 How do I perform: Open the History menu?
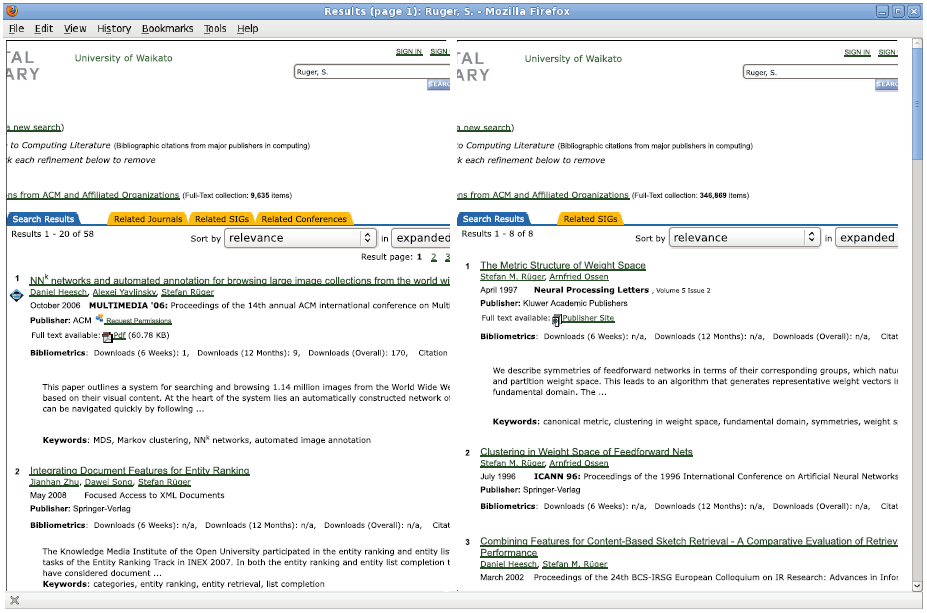coord(114,28)
